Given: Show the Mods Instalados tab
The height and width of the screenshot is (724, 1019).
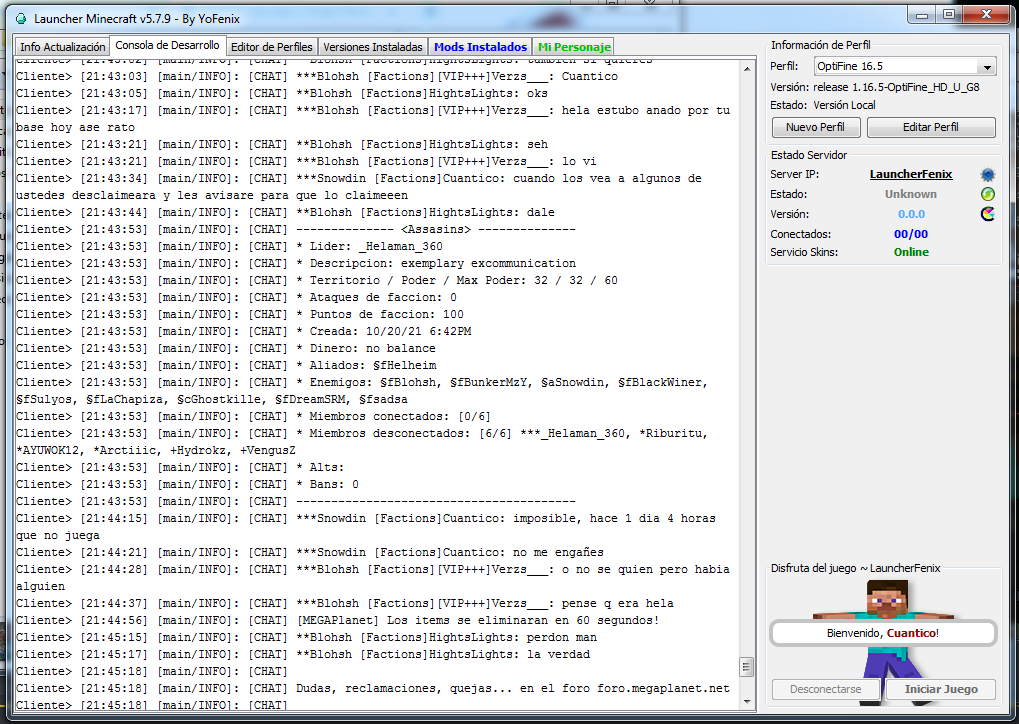Looking at the screenshot, I should [x=480, y=47].
